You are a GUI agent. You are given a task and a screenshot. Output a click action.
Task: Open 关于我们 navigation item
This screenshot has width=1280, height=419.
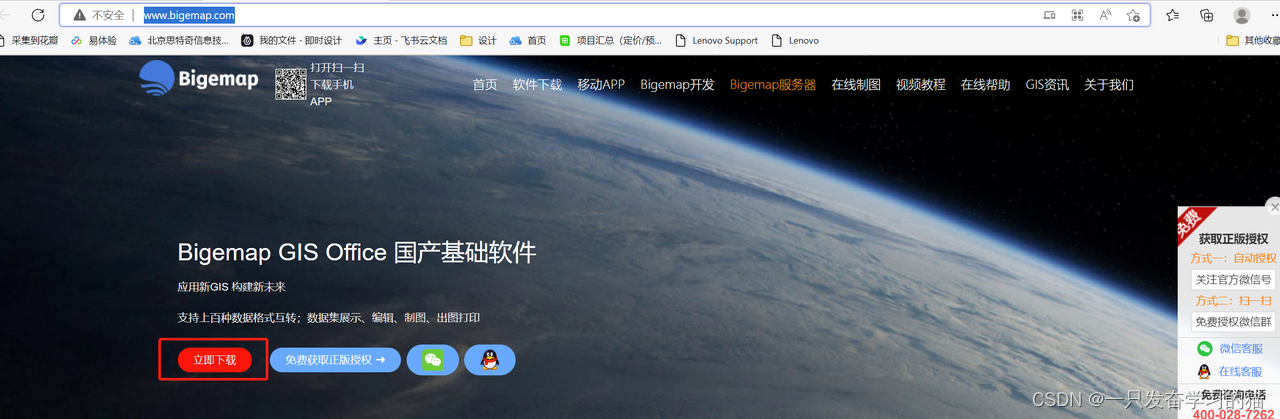1109,85
